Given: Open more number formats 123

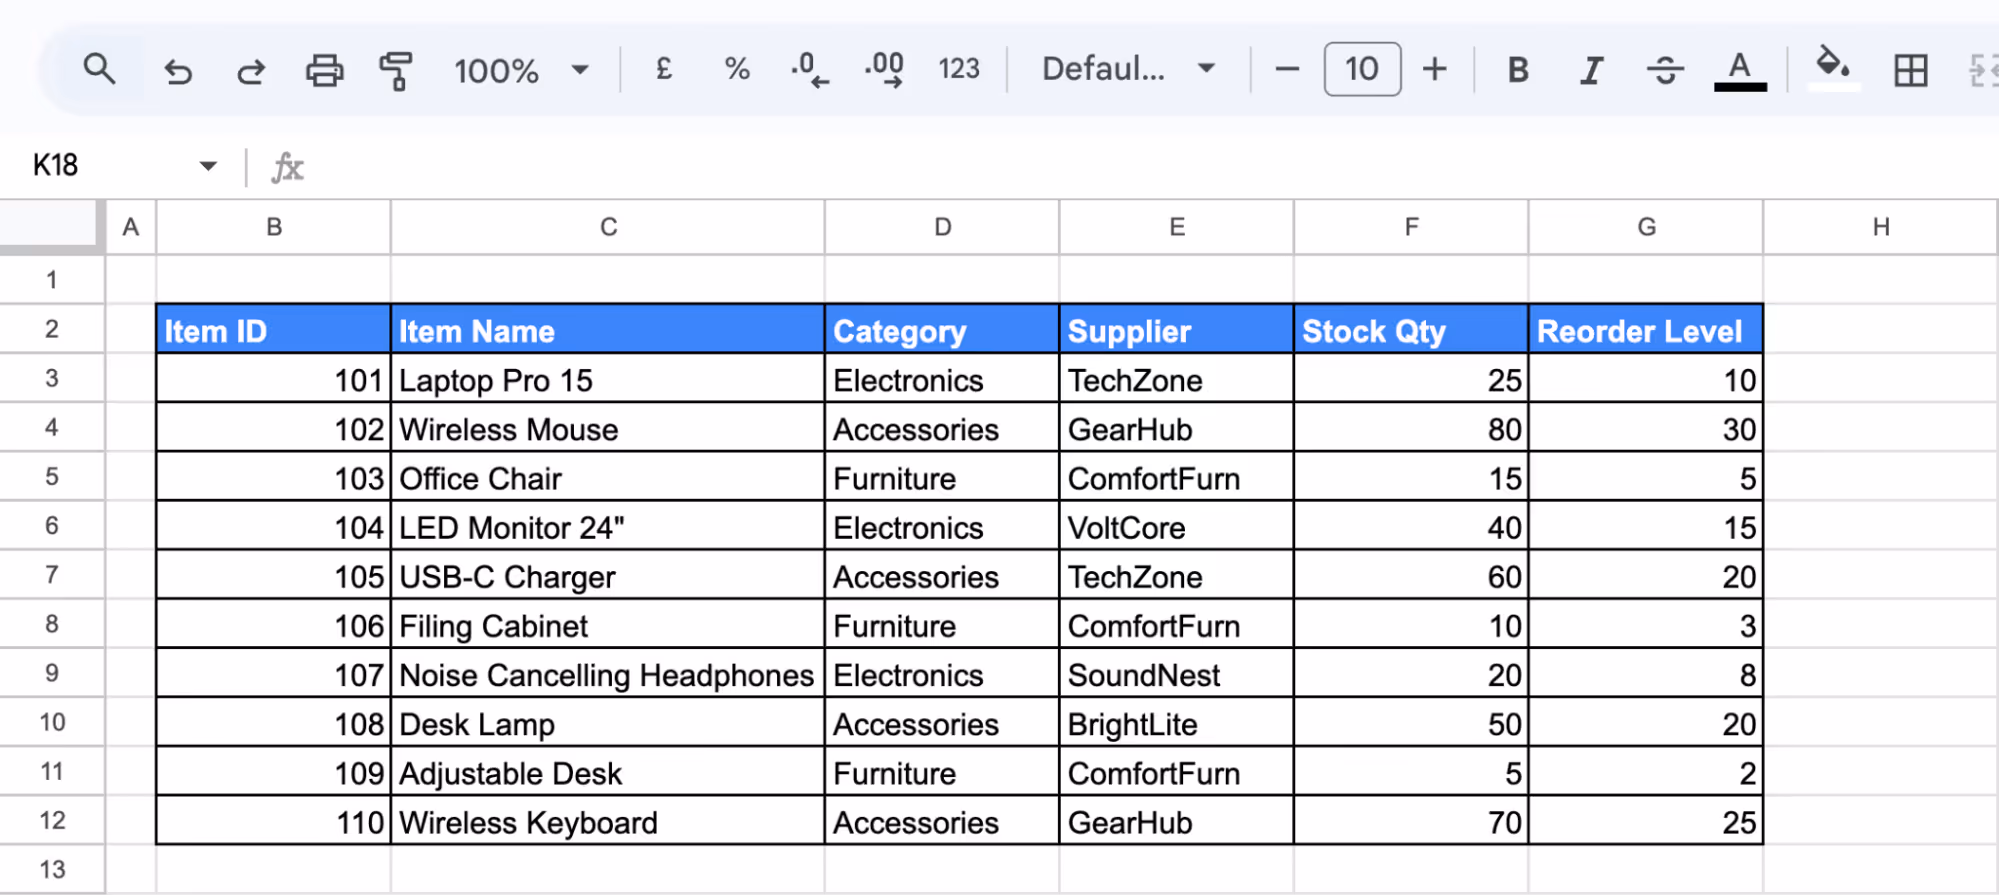Looking at the screenshot, I should click(x=959, y=69).
